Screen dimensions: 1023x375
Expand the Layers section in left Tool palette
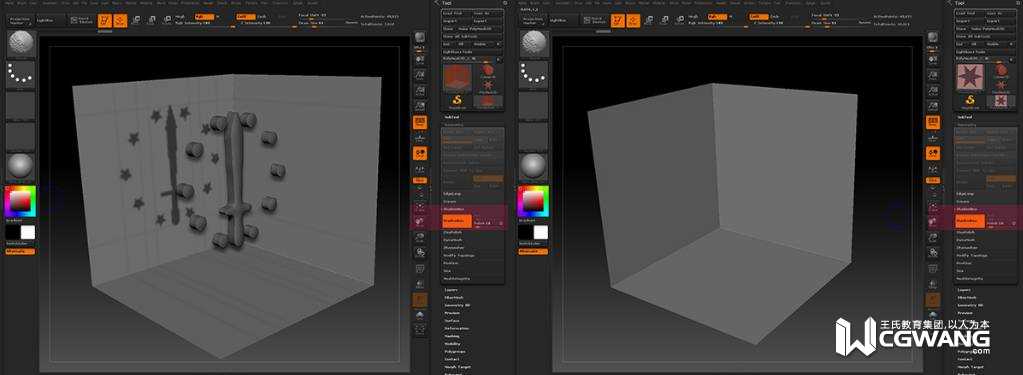coord(451,290)
